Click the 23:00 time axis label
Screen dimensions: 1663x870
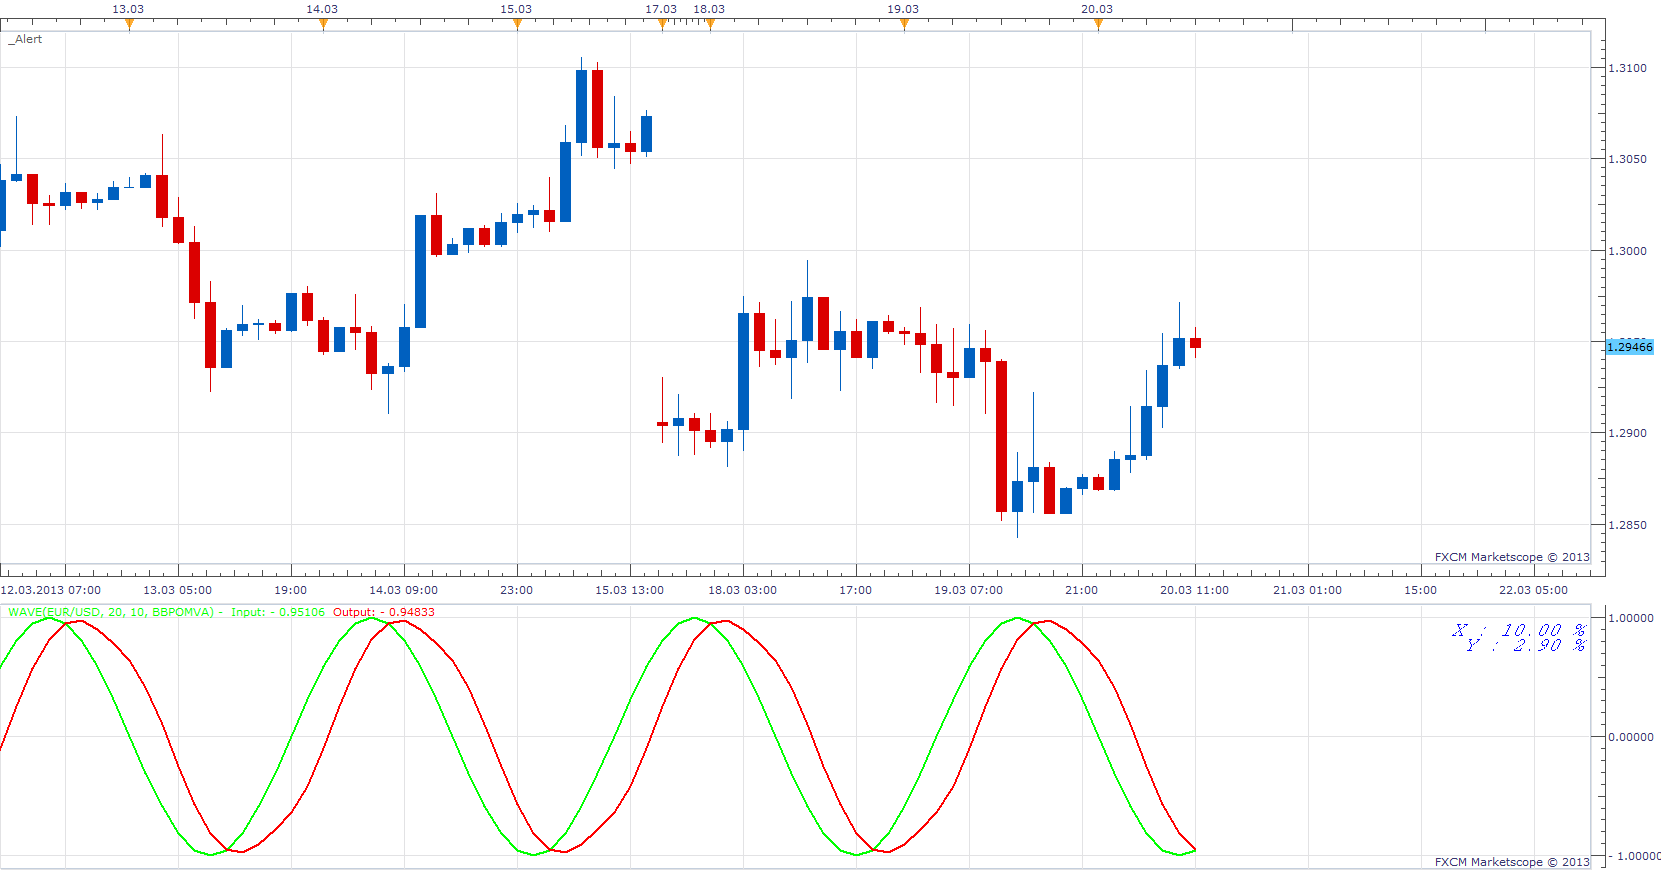pos(516,590)
